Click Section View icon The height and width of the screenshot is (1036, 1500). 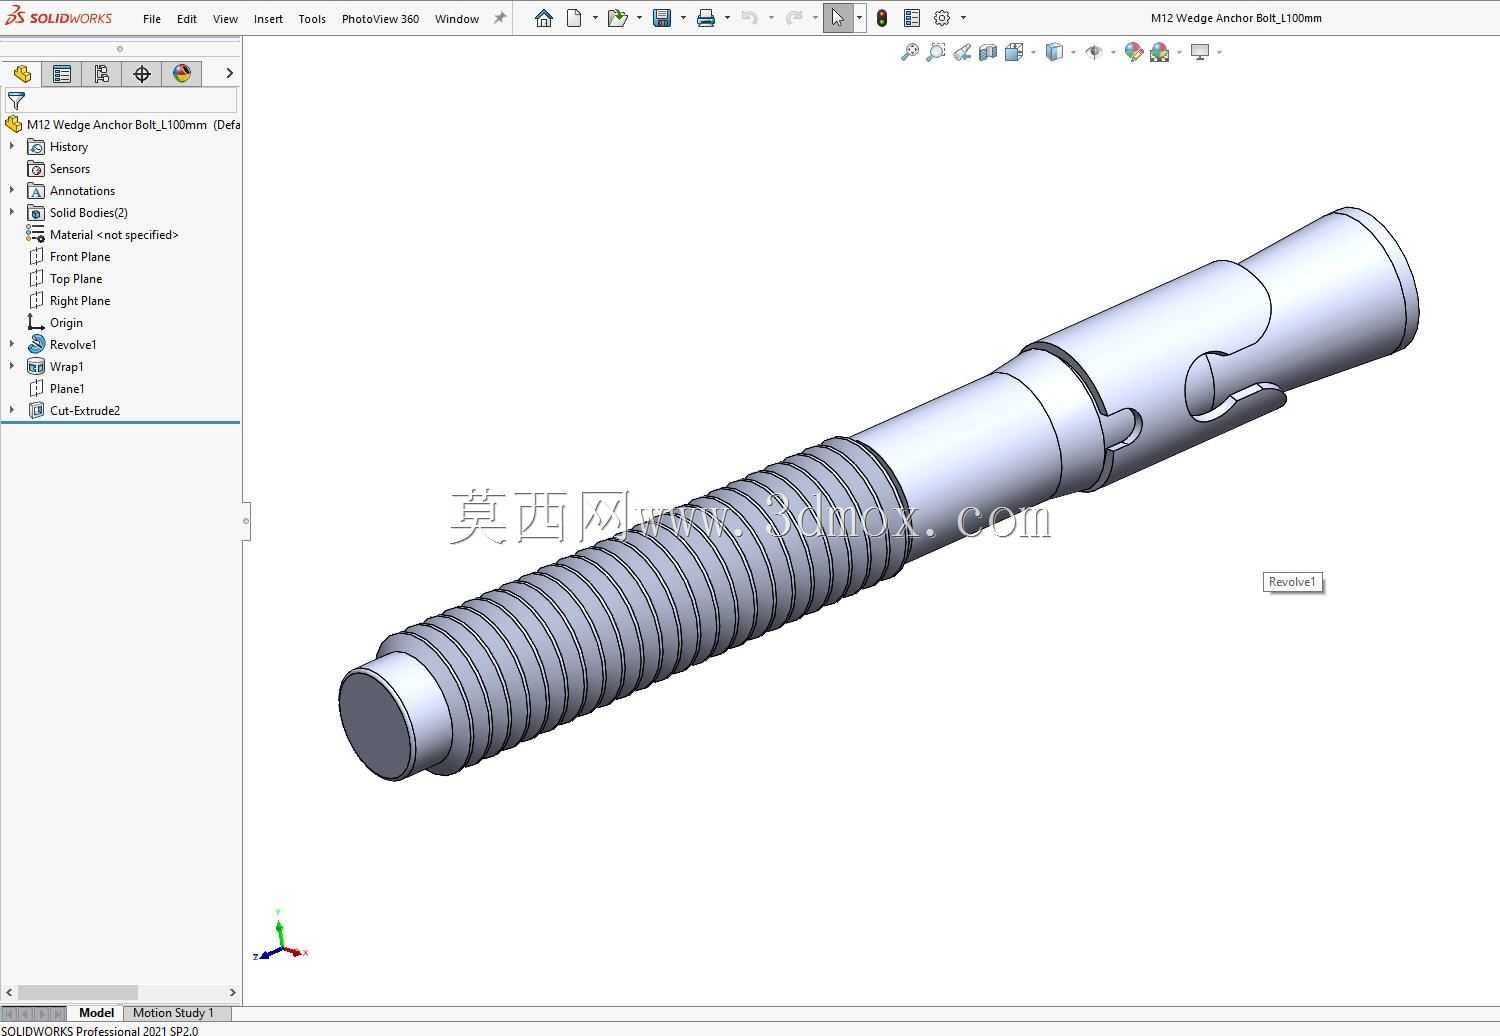pos(988,52)
